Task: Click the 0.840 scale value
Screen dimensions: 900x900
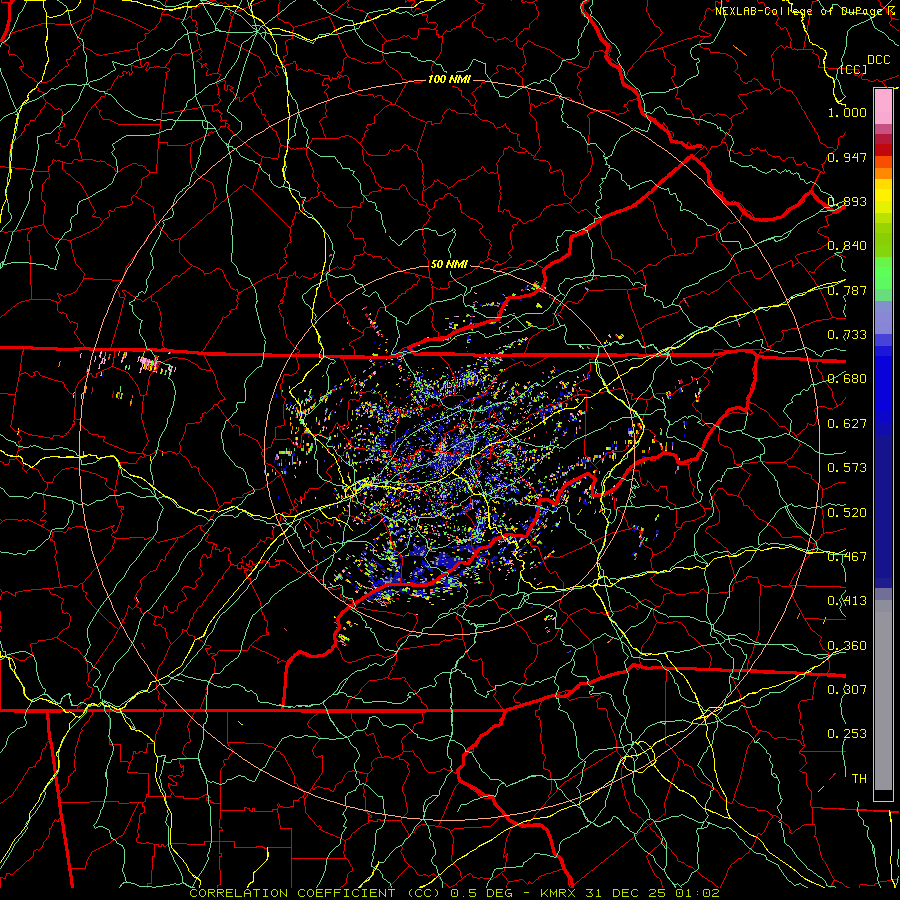Action: click(847, 246)
